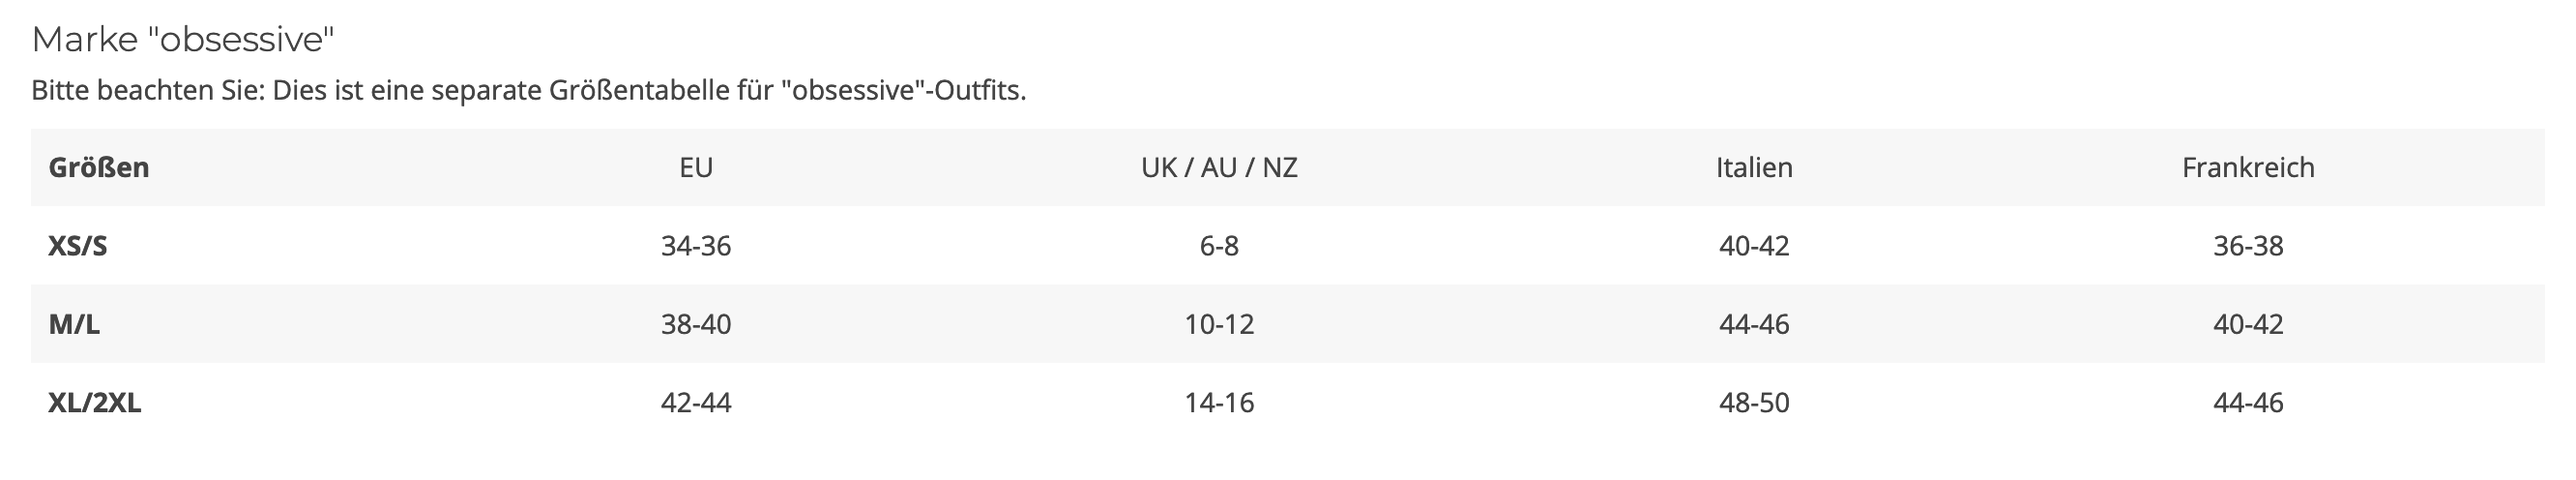Click the M/L size row label
The width and height of the screenshot is (2576, 480).
tap(74, 324)
